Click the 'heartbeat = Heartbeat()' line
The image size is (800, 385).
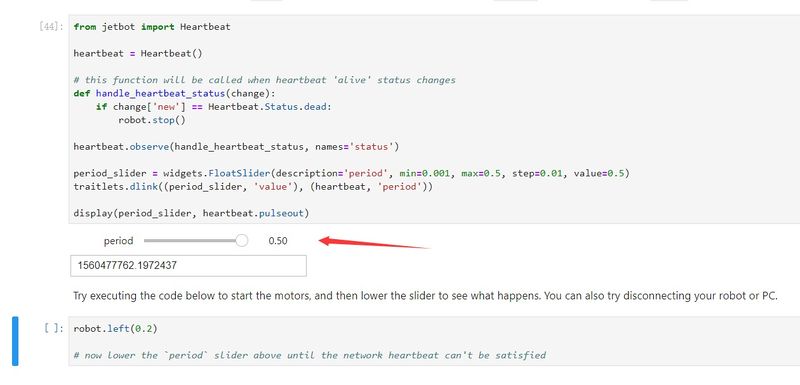point(138,53)
